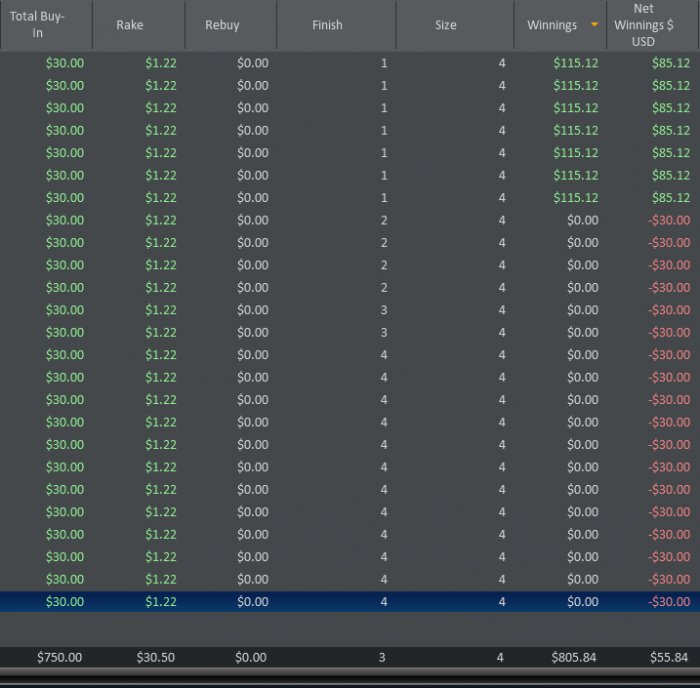Click the orange sort arrow beside Winnings
Screen dimensions: 700x688
(x=594, y=25)
